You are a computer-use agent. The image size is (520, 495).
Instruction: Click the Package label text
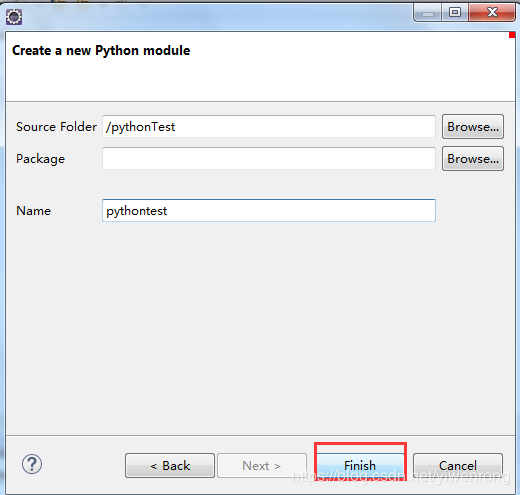click(40, 159)
